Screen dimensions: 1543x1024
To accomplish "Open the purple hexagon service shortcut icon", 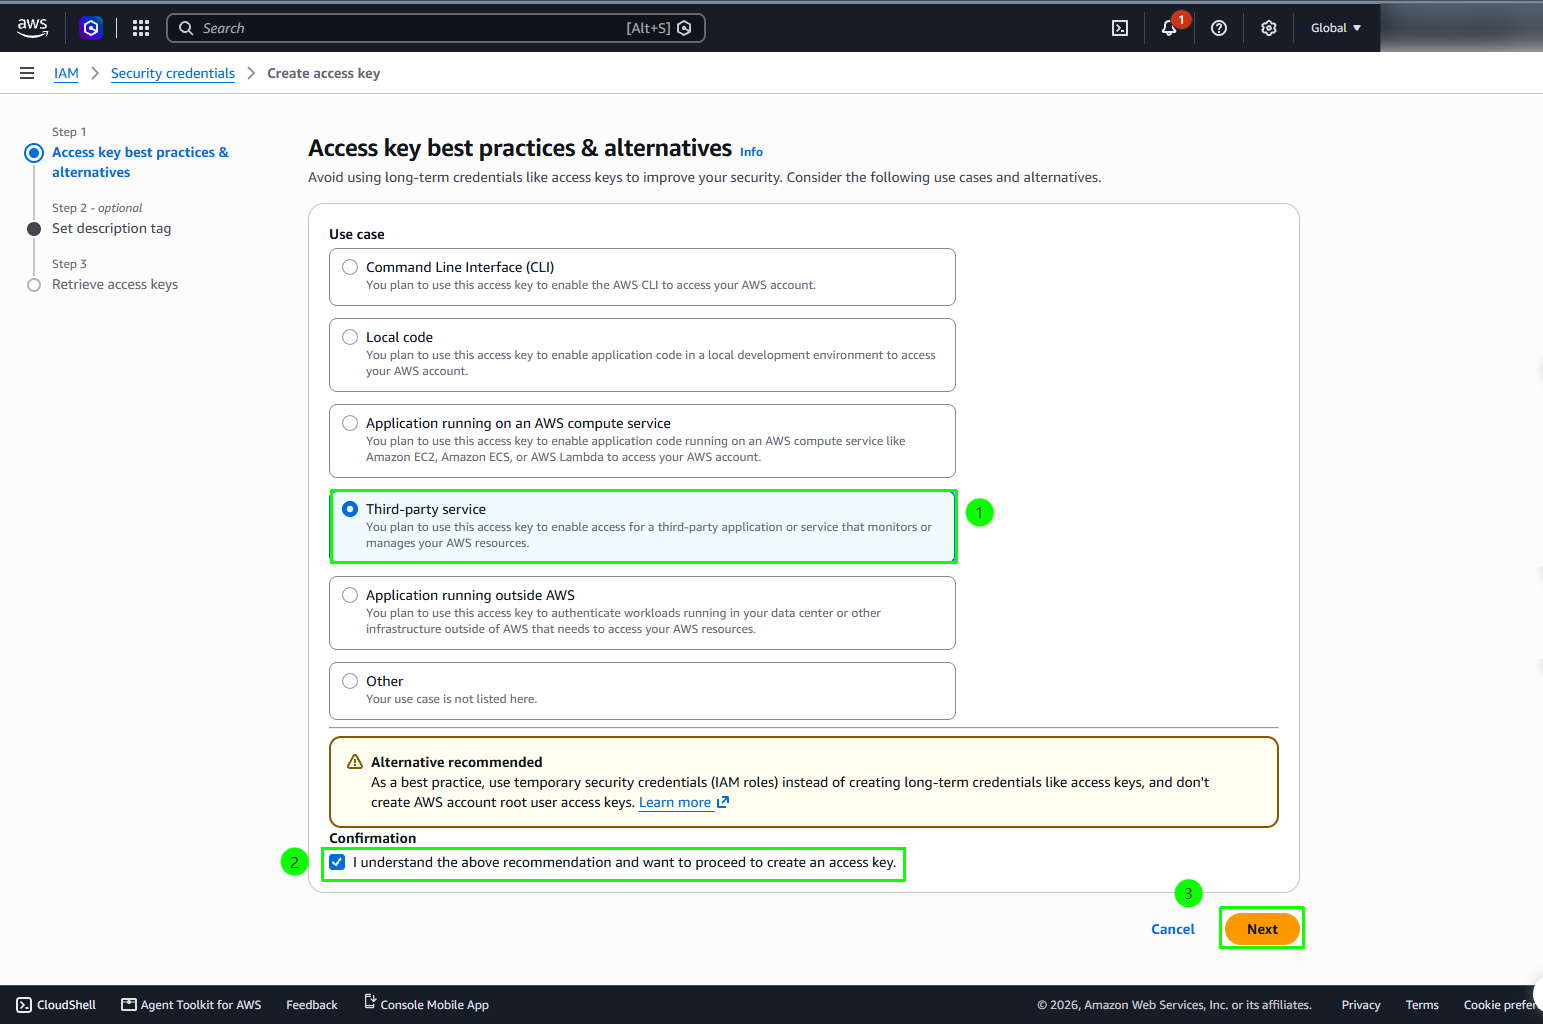I will click(91, 28).
